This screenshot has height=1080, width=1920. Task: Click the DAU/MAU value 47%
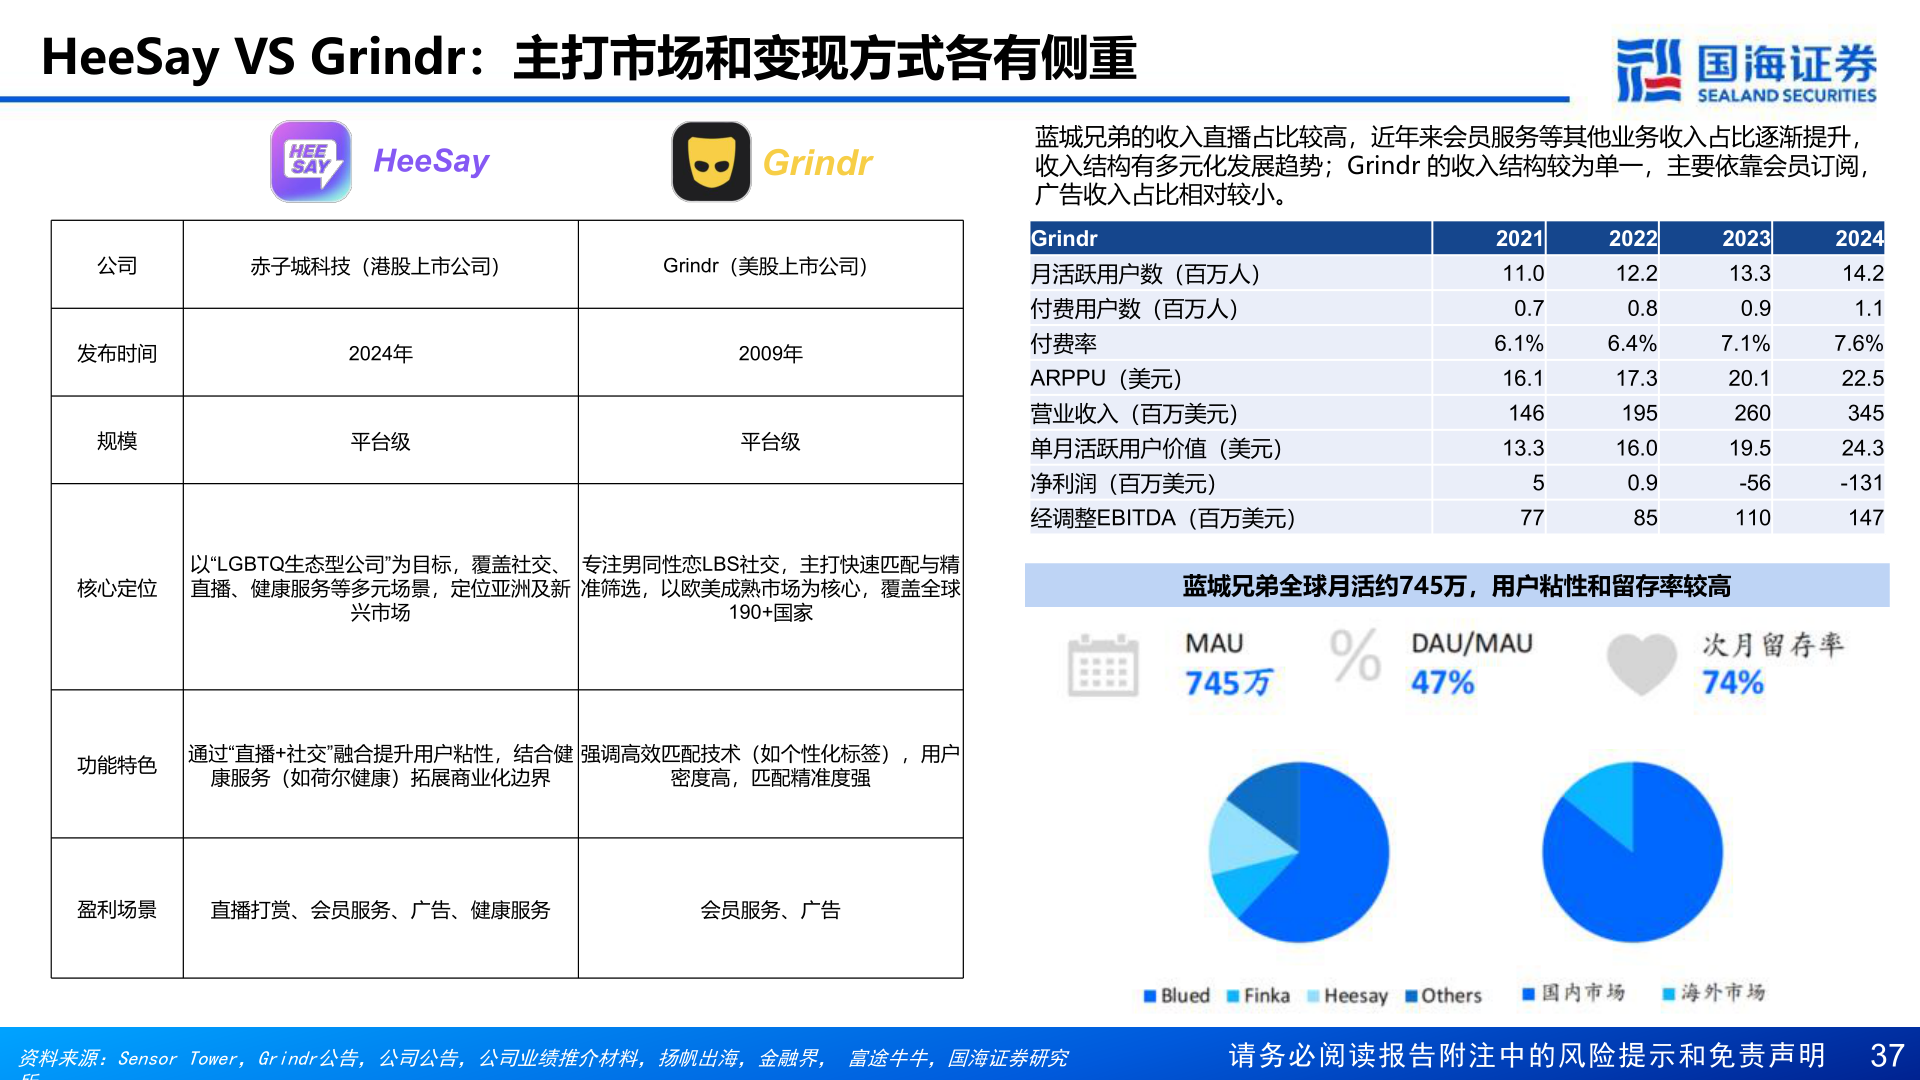[1442, 683]
